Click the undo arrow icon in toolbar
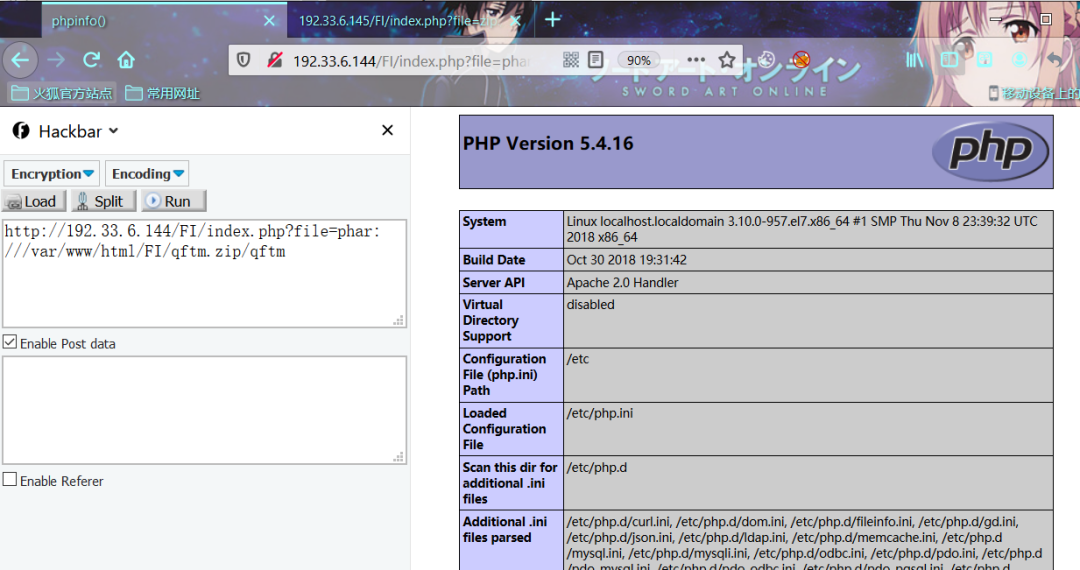Image resolution: width=1080 pixels, height=570 pixels. 1055,60
